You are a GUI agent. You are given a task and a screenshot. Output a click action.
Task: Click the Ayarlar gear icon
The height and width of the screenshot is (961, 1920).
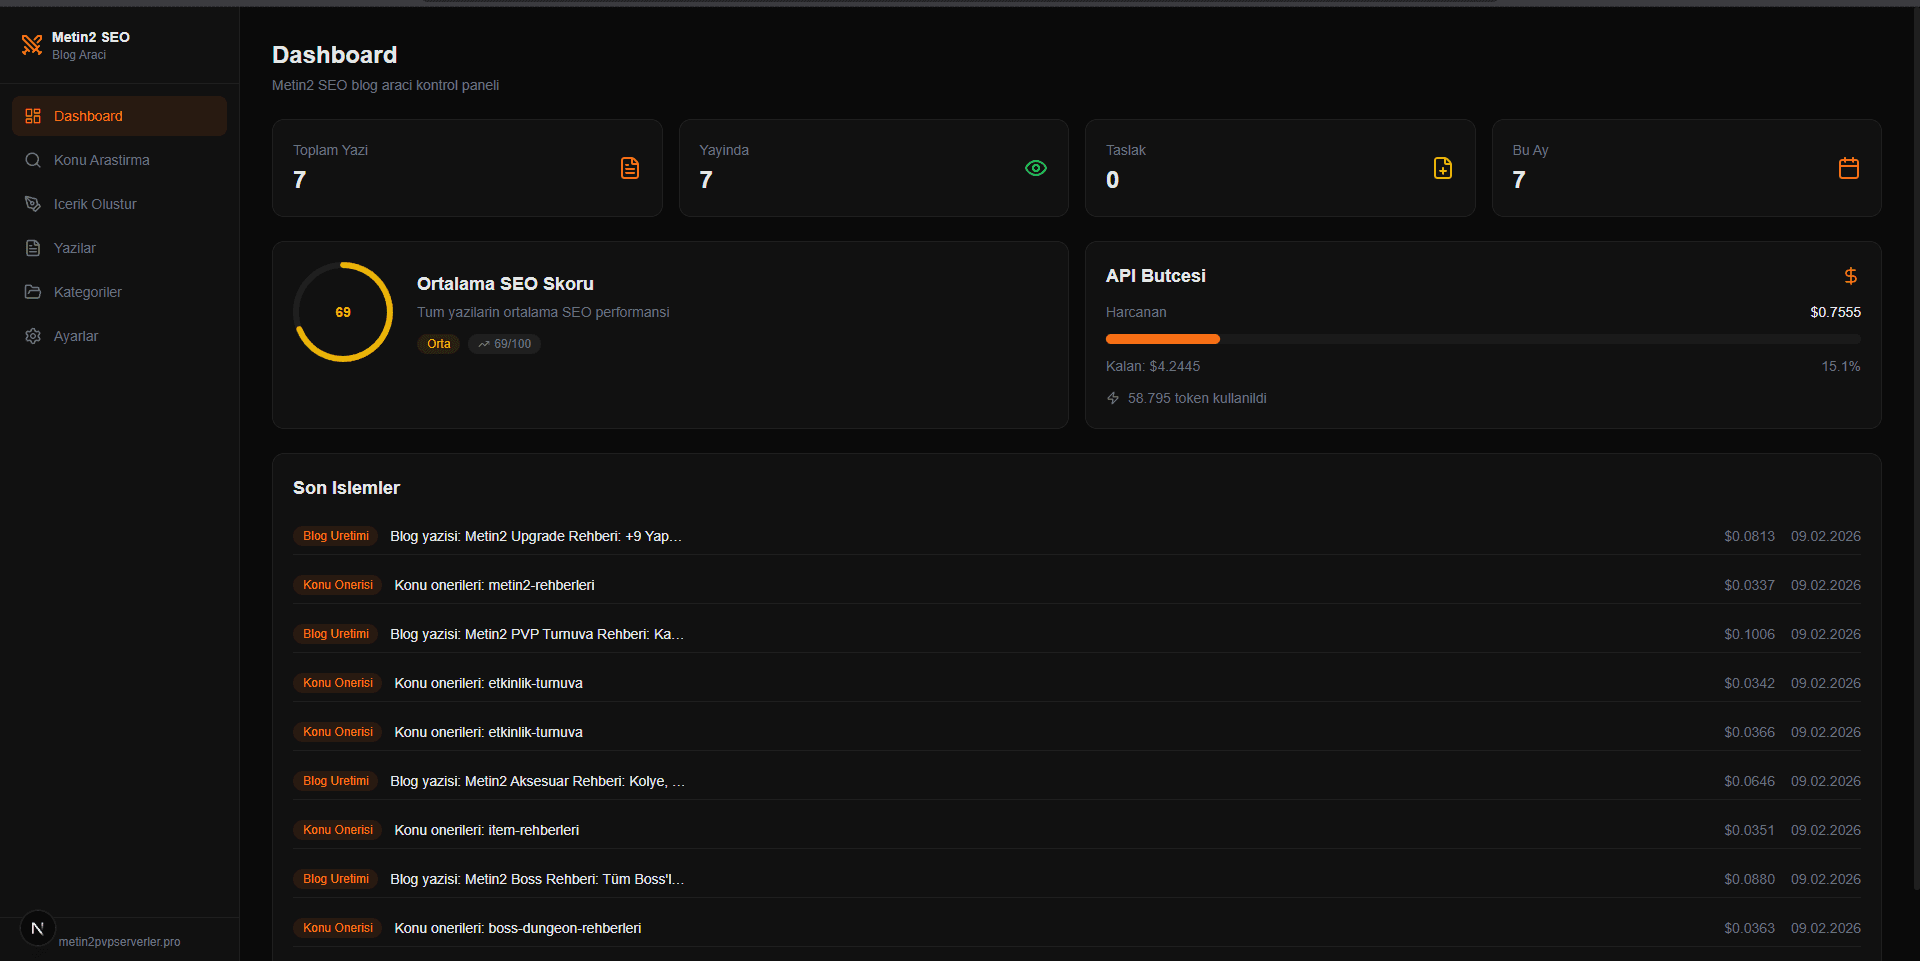click(x=33, y=336)
